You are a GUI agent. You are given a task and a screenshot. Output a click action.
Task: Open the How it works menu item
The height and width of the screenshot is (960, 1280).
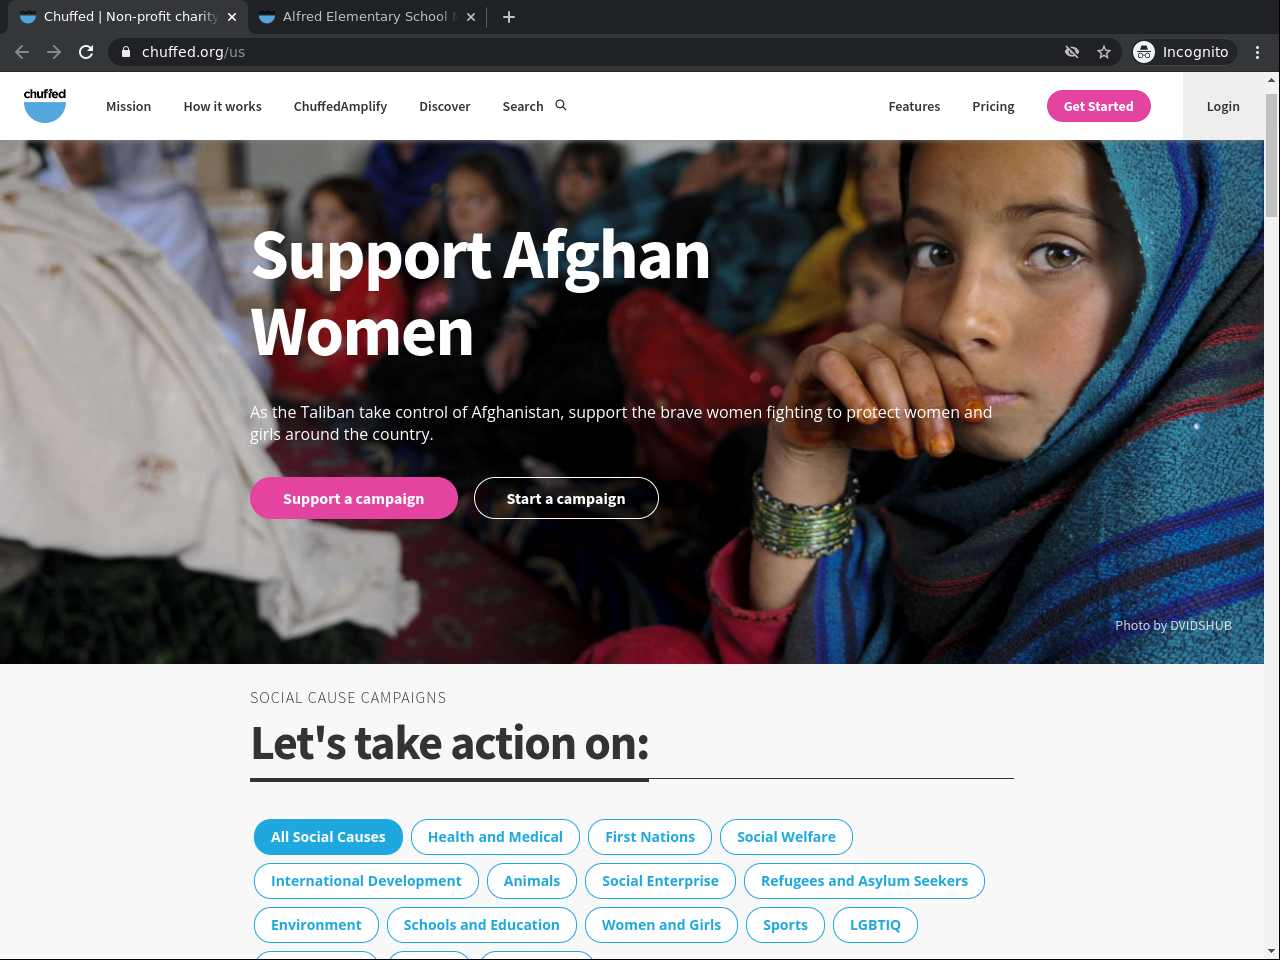pyautogui.click(x=222, y=106)
